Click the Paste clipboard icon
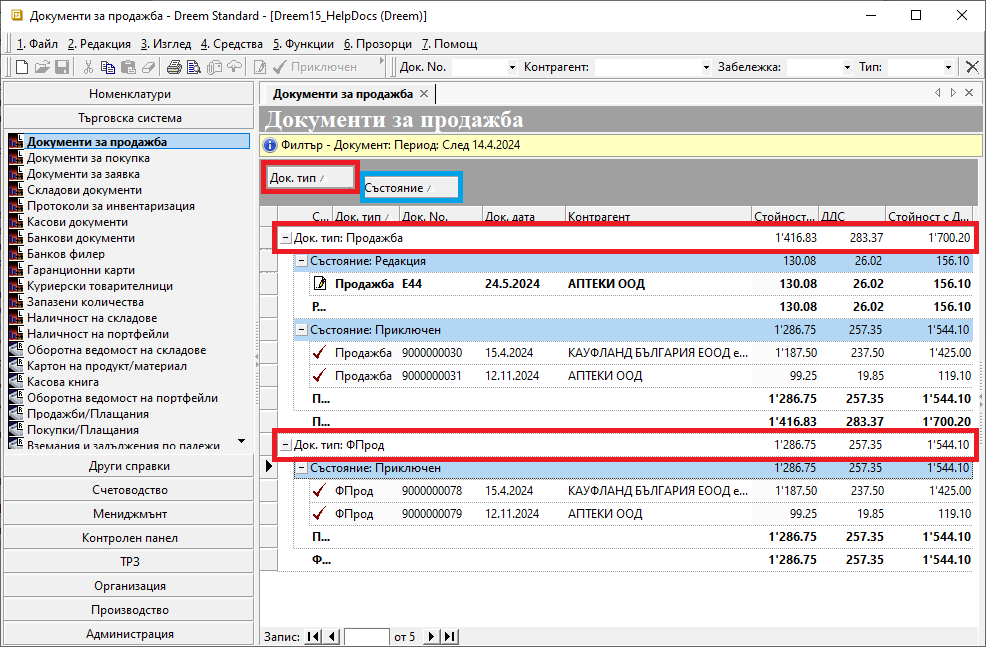 [127, 67]
